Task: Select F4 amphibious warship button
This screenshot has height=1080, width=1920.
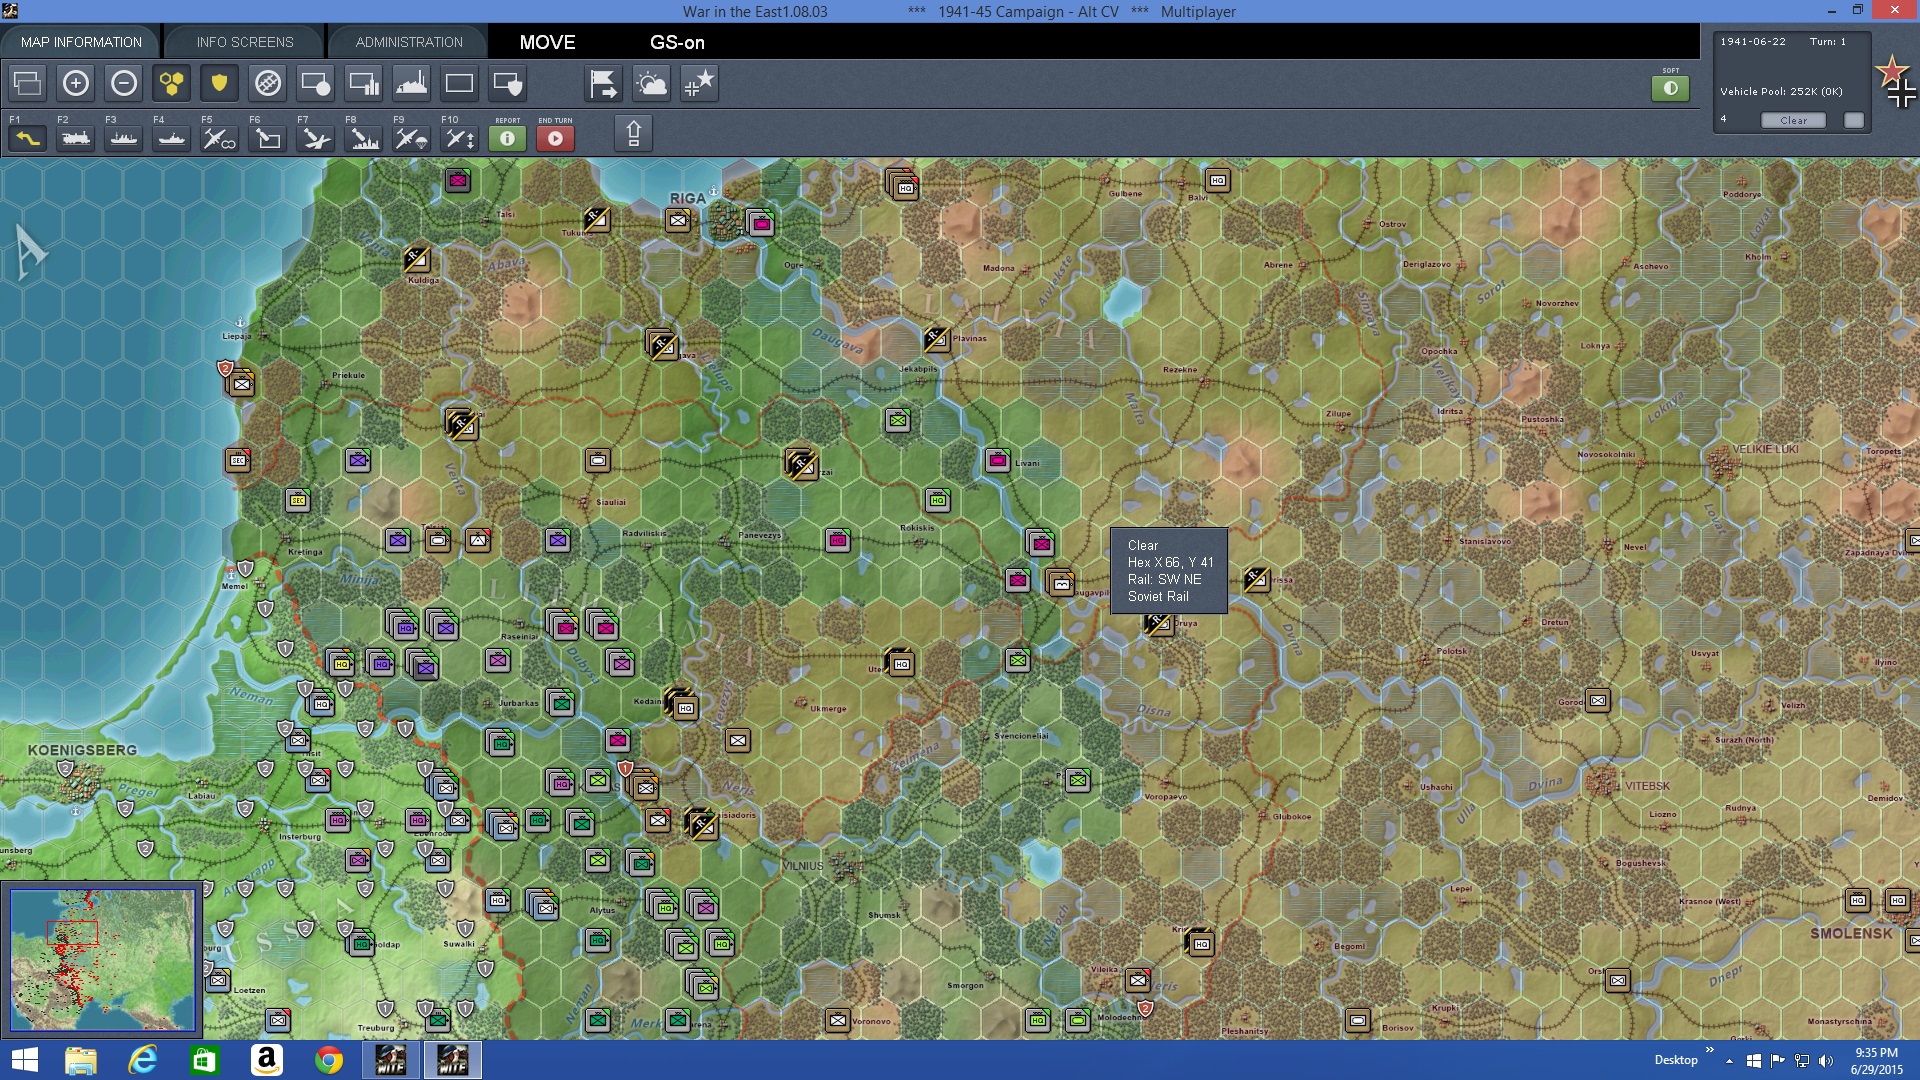Action: click(172, 139)
